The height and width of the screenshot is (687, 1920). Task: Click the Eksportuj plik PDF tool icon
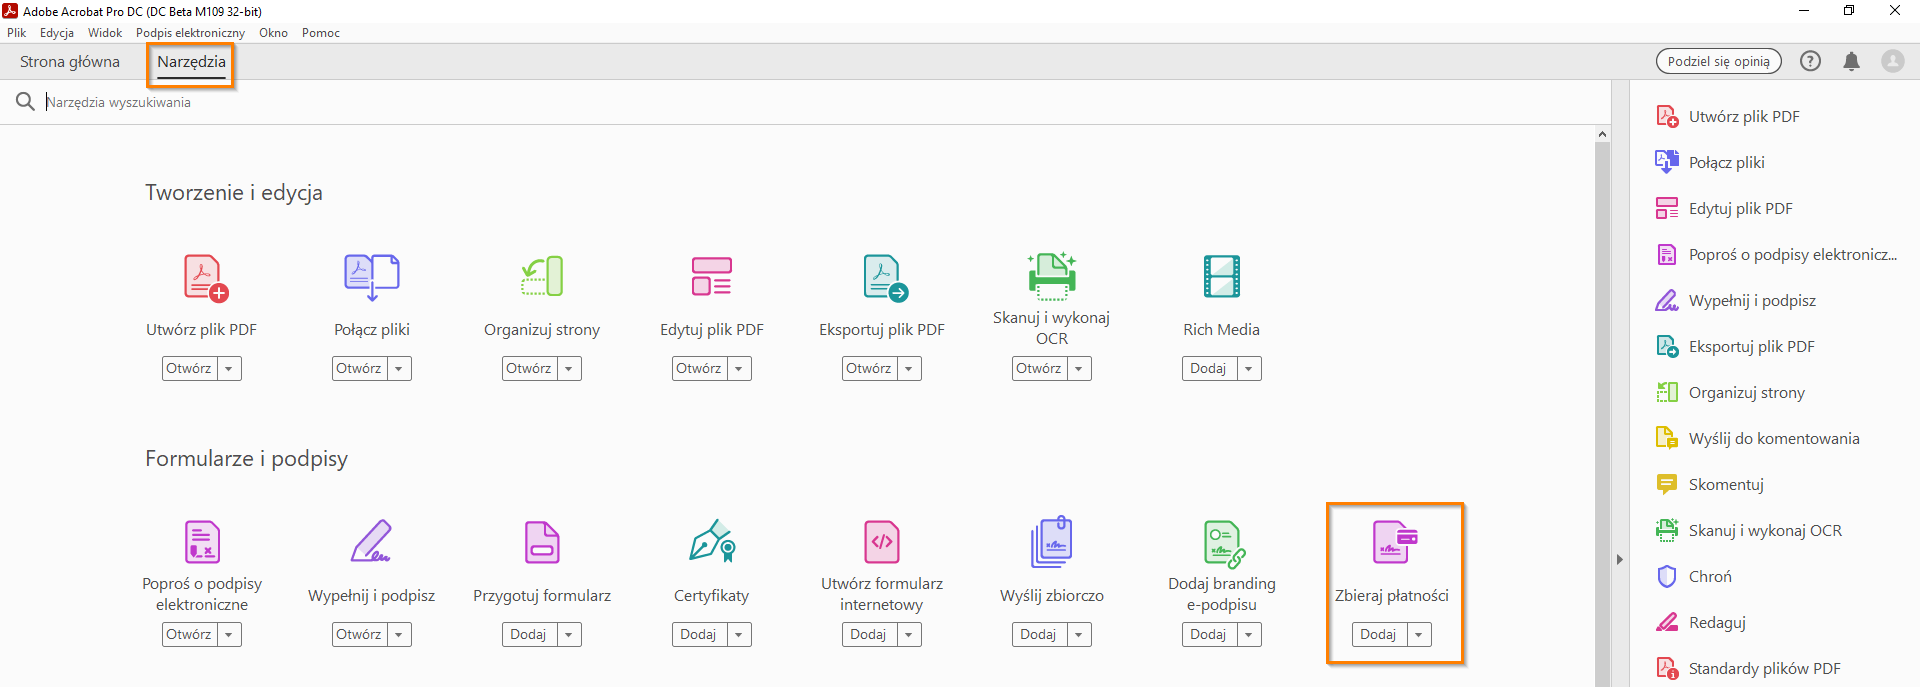(884, 277)
